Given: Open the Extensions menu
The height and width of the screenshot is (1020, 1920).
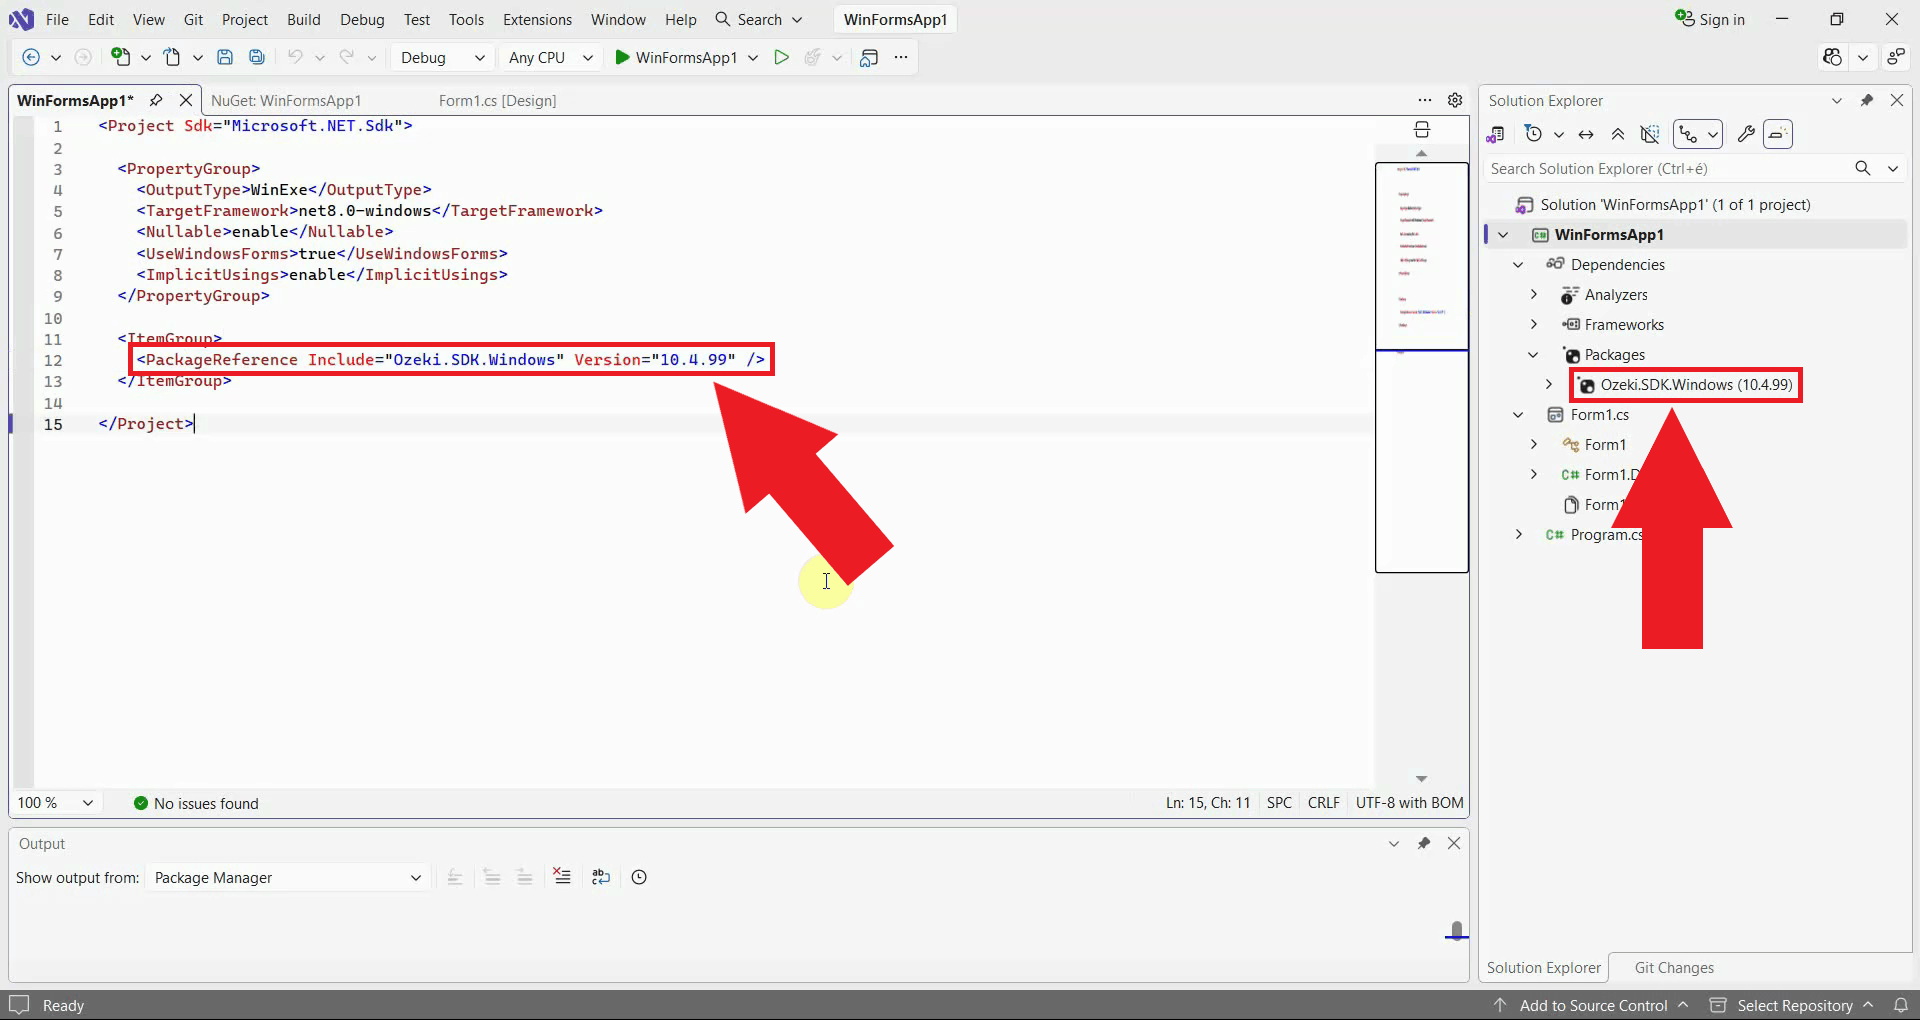Looking at the screenshot, I should (x=537, y=19).
